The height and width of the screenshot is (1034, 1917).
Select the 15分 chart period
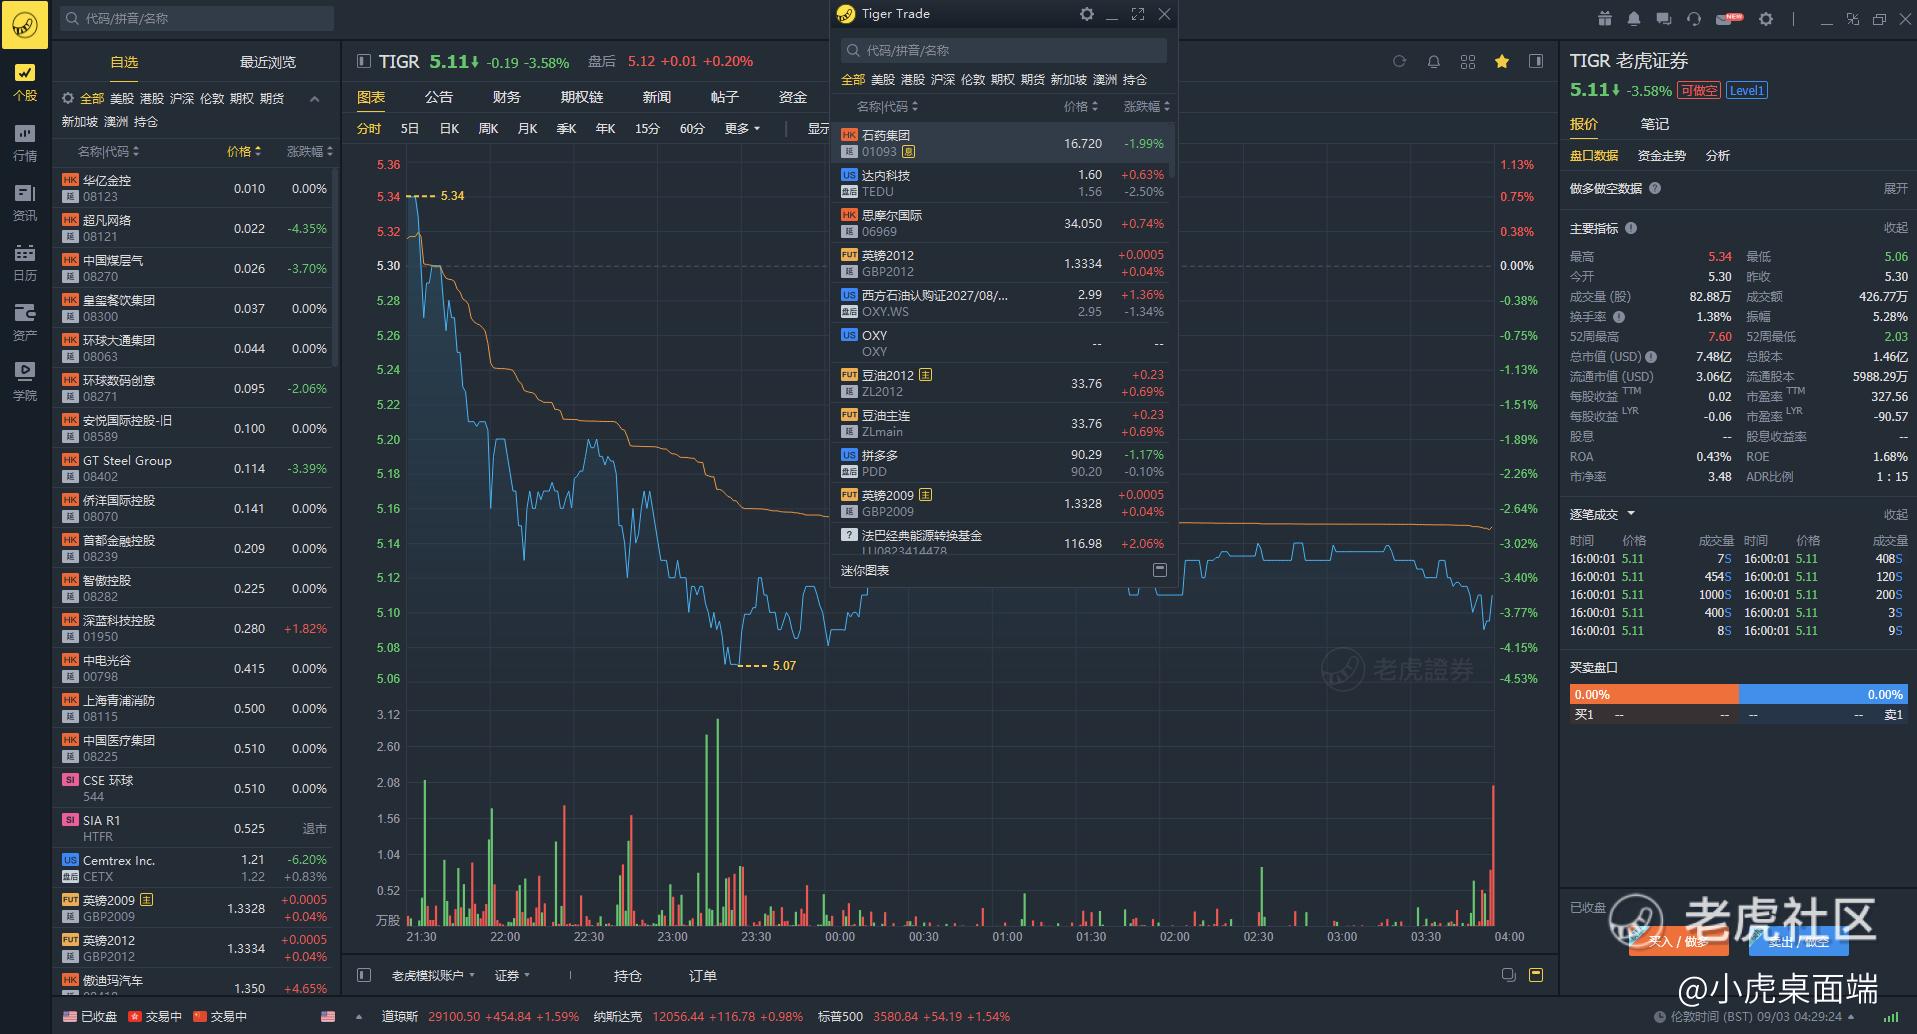click(647, 128)
